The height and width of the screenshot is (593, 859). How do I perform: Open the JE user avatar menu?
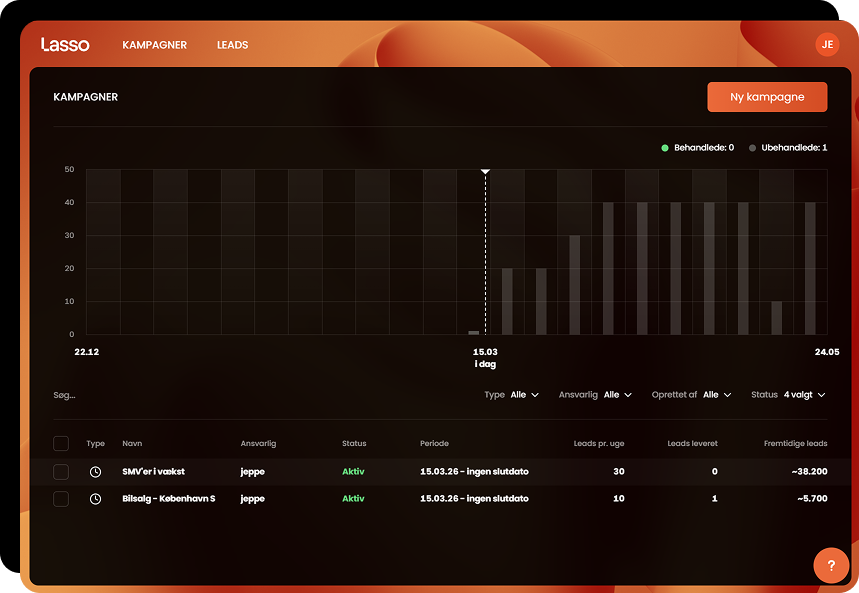click(x=826, y=44)
